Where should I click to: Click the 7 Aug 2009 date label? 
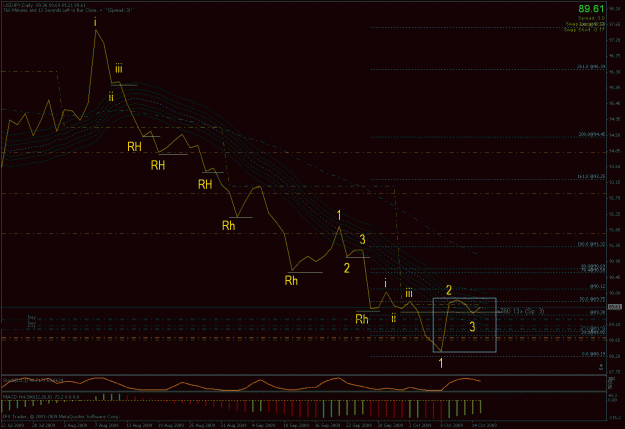(x=107, y=425)
